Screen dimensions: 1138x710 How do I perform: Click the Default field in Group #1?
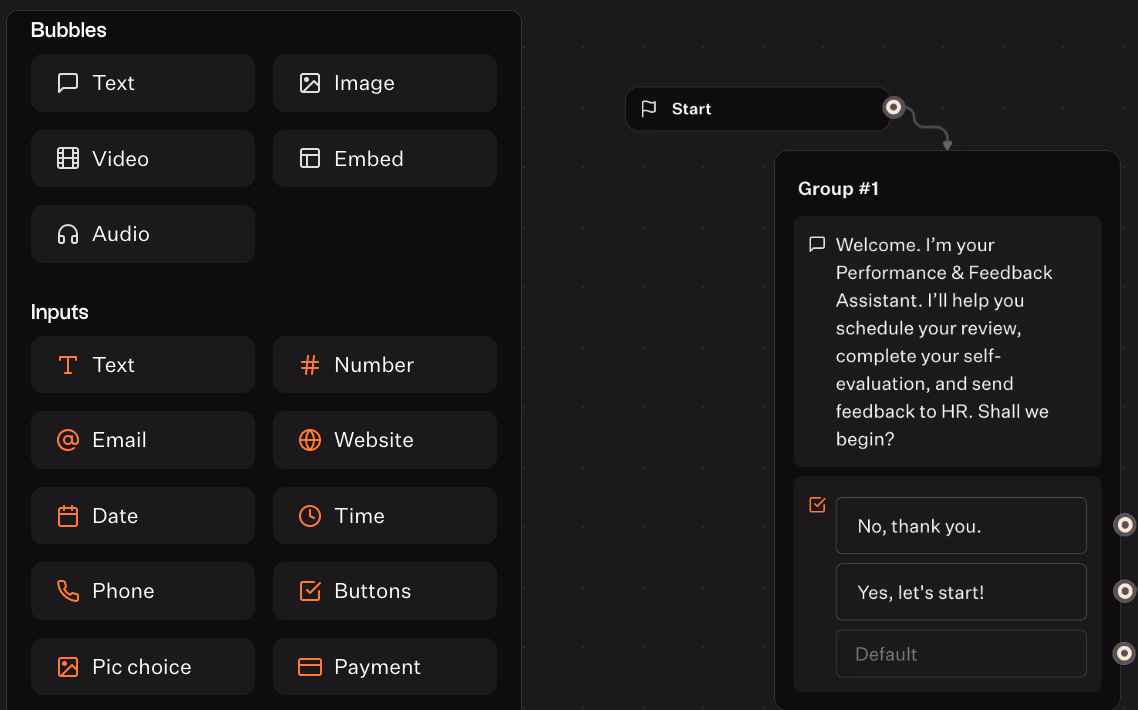click(x=960, y=654)
